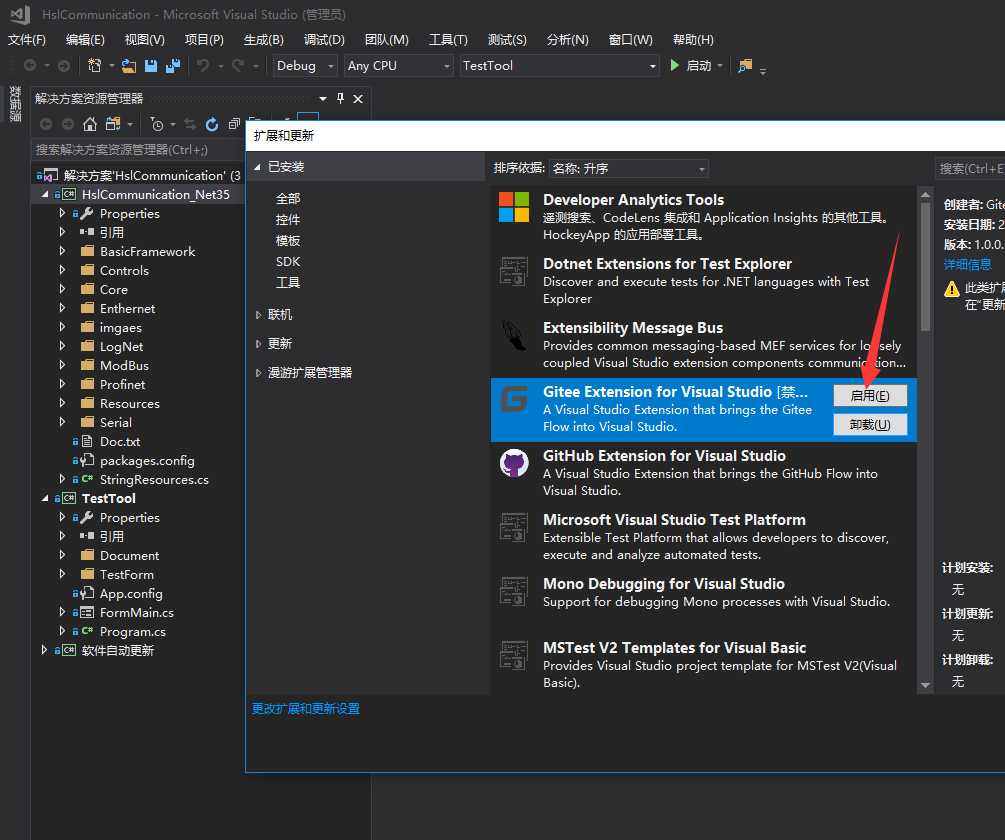Image resolution: width=1005 pixels, height=840 pixels.
Task: Click the refresh icon in Solution Explorer
Action: pyautogui.click(x=212, y=124)
